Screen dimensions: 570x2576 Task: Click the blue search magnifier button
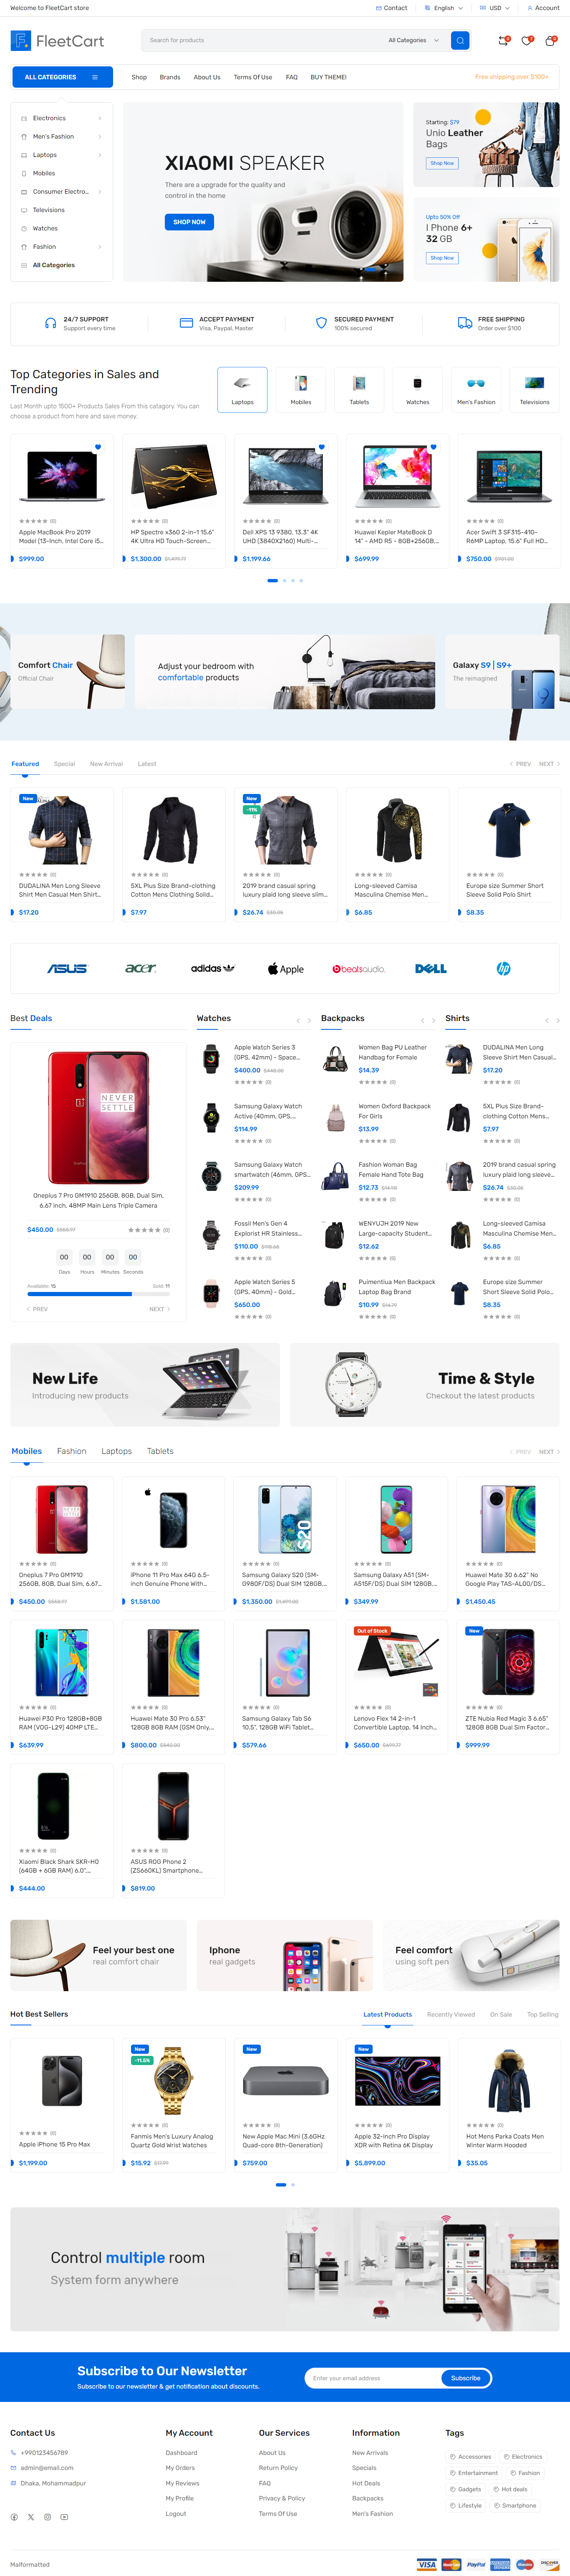pos(460,41)
